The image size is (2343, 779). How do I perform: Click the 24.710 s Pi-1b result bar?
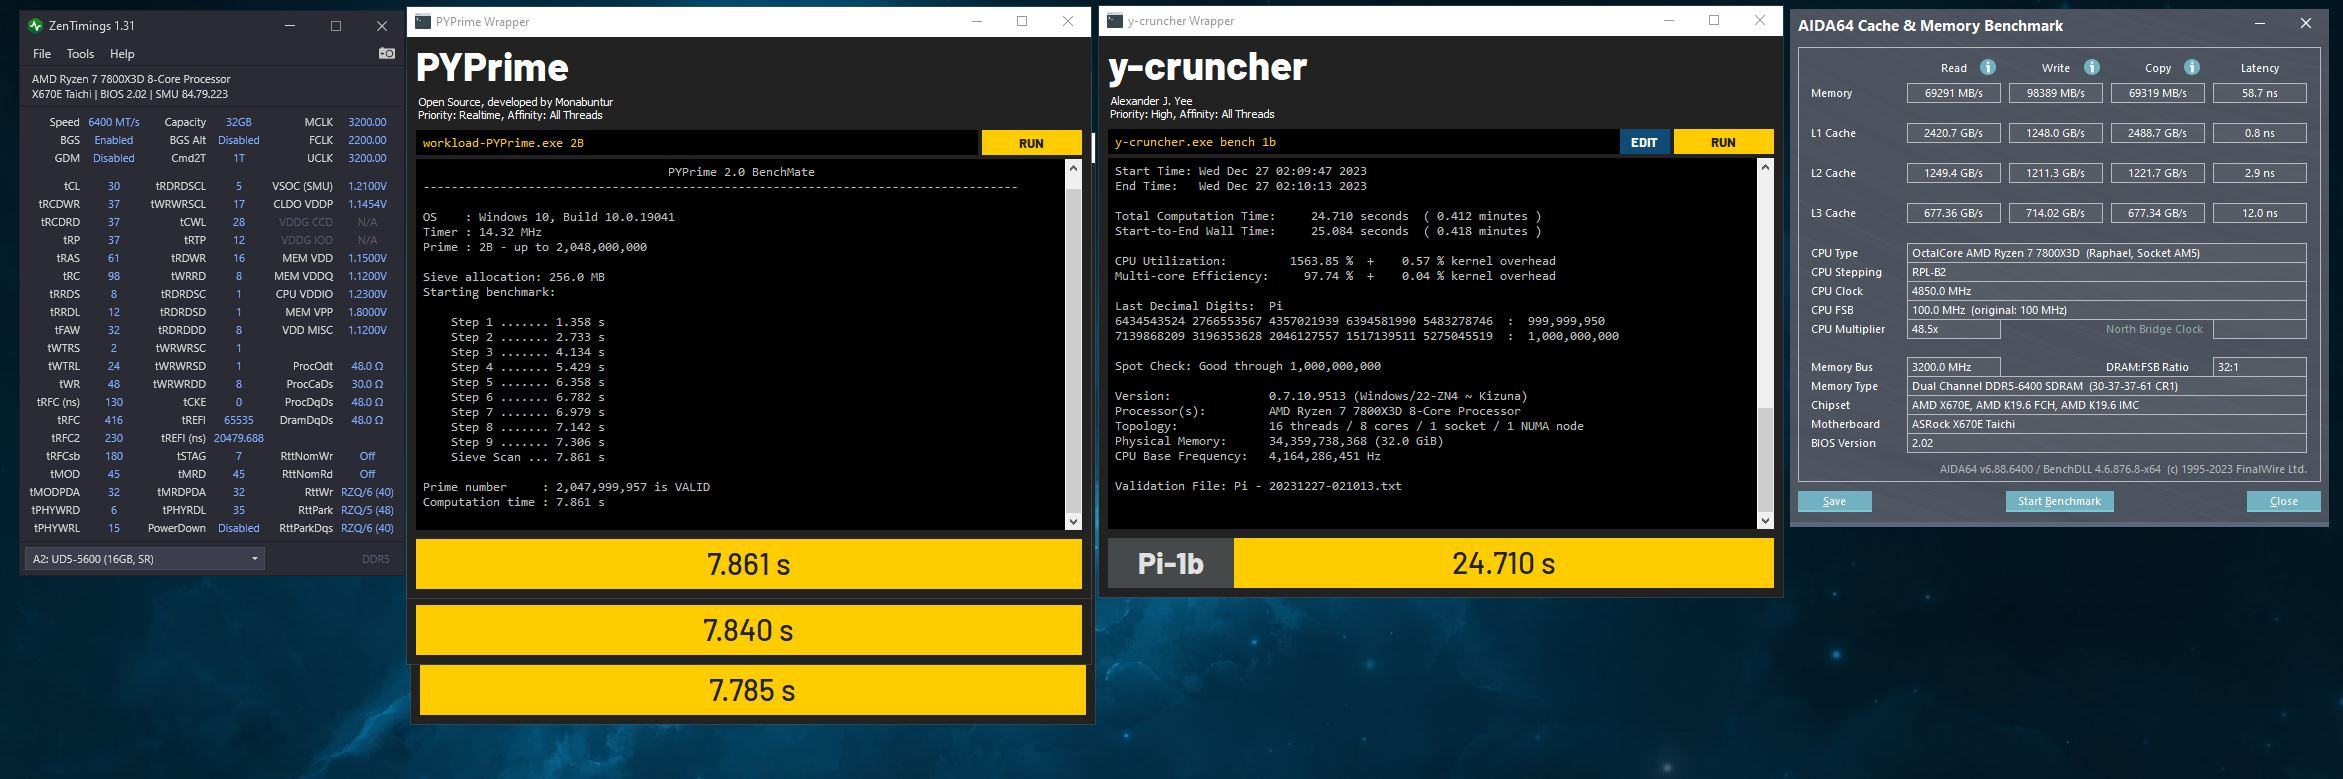[x=1503, y=563]
